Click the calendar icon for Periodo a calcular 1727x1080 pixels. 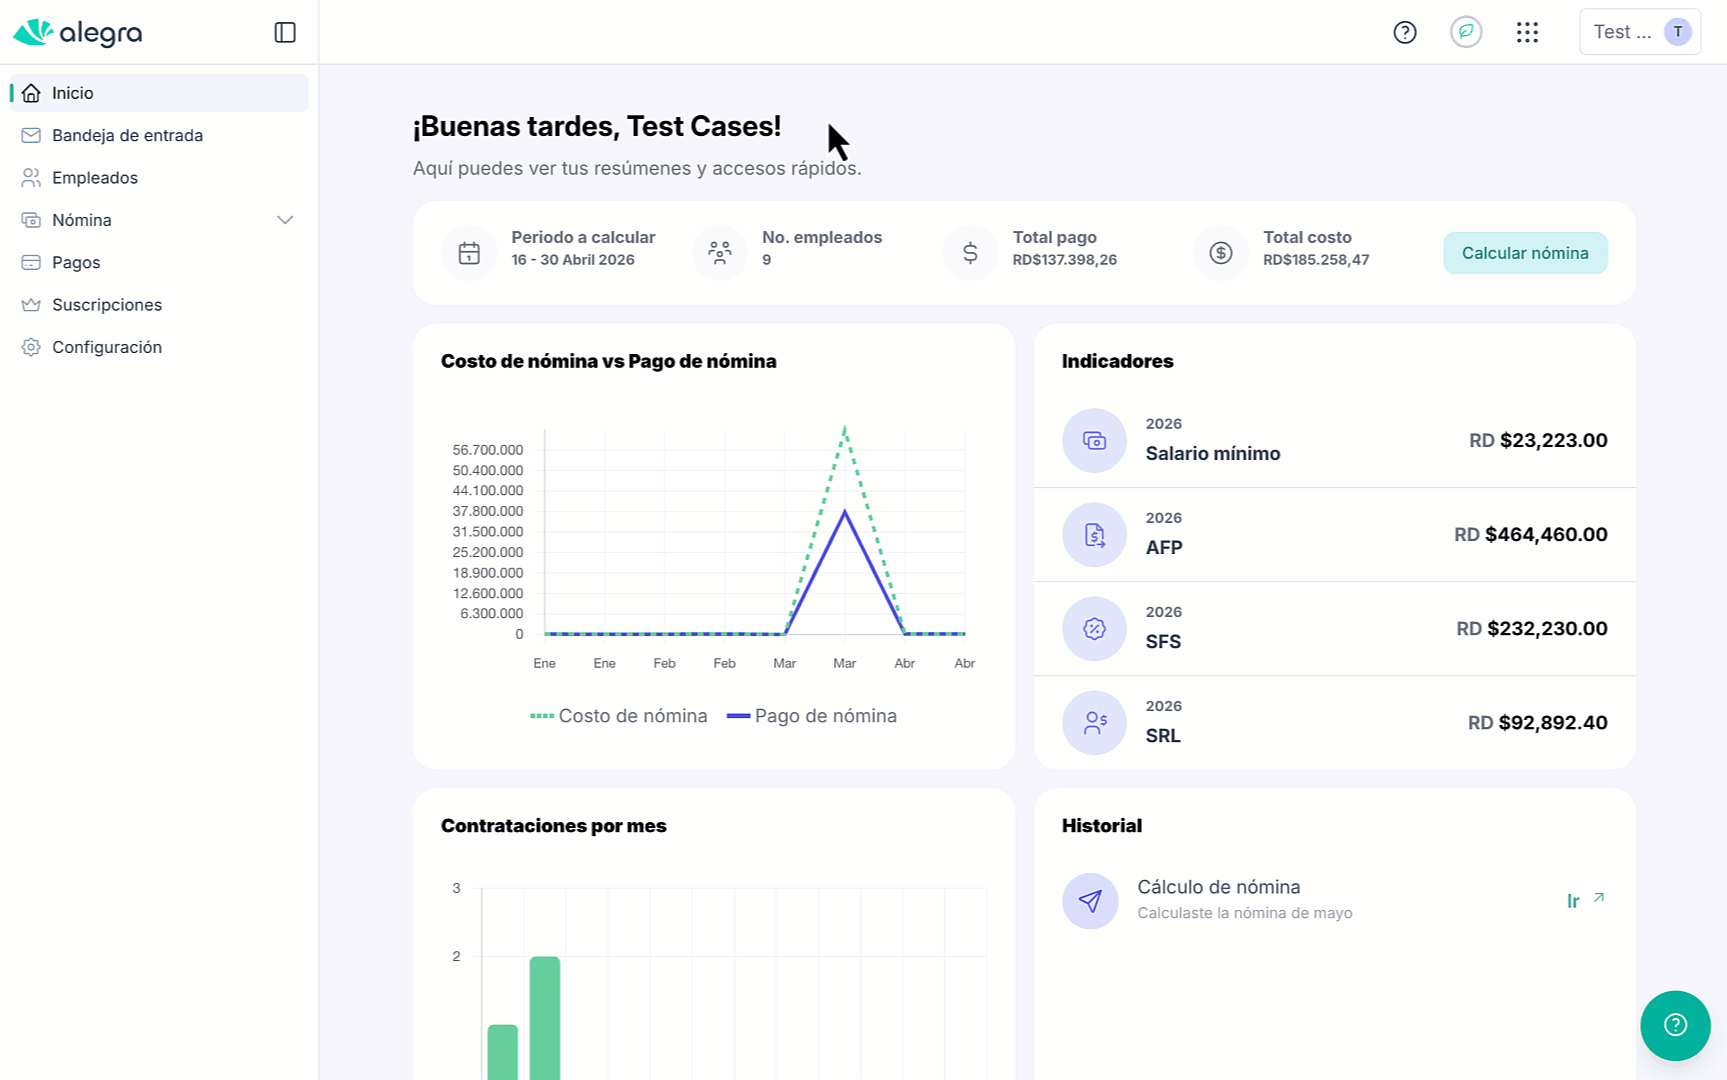coord(469,253)
